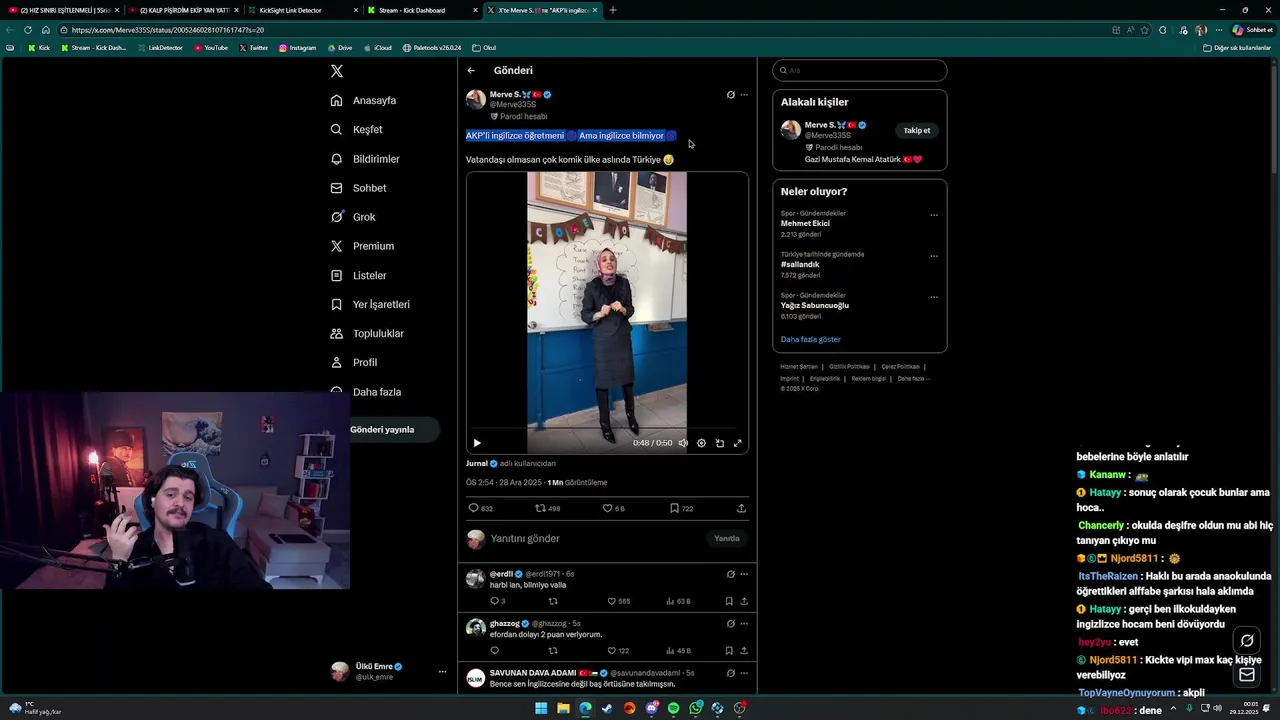
Task: Click the floating Grok button
Action: pyautogui.click(x=1247, y=641)
